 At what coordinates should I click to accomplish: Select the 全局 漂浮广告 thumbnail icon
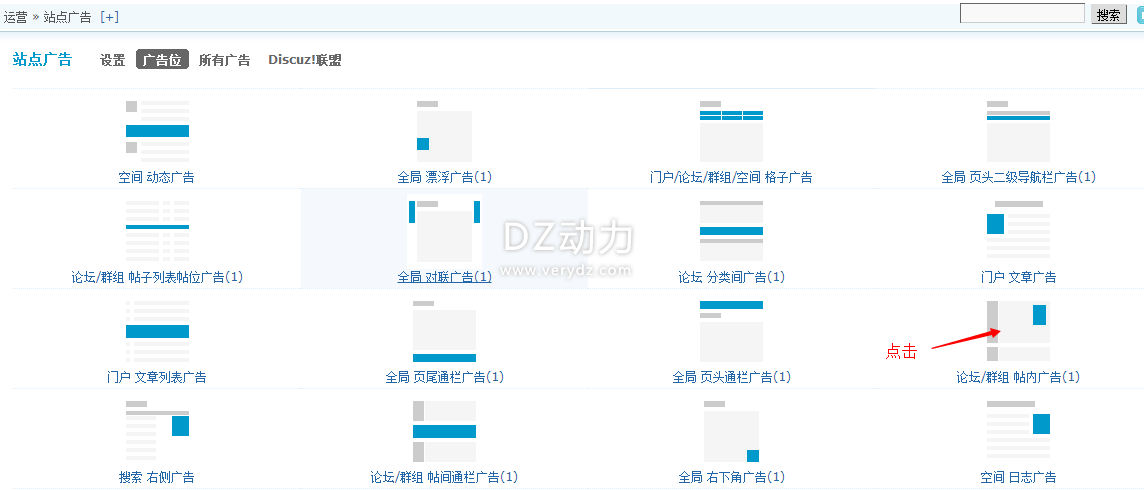444,131
